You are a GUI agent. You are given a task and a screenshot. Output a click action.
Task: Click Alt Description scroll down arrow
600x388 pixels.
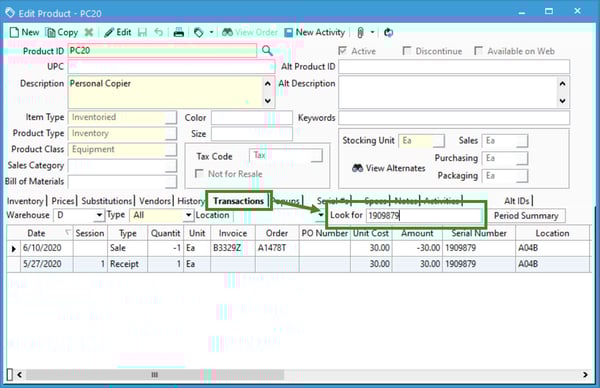click(562, 101)
